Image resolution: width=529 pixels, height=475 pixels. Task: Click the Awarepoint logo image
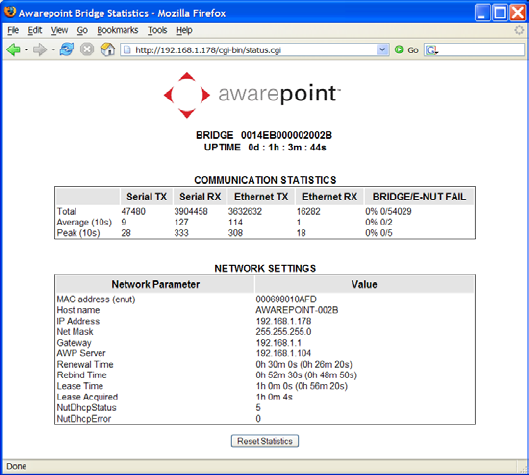pyautogui.click(x=252, y=95)
